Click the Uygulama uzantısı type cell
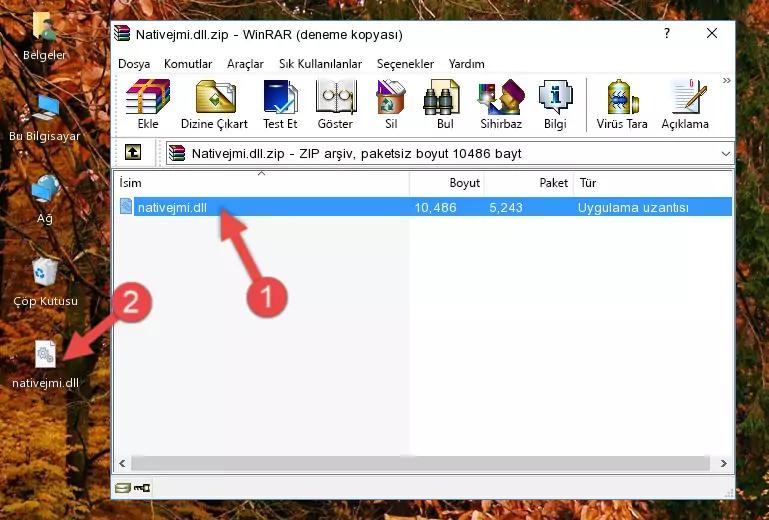This screenshot has height=520, width=769. tap(633, 208)
